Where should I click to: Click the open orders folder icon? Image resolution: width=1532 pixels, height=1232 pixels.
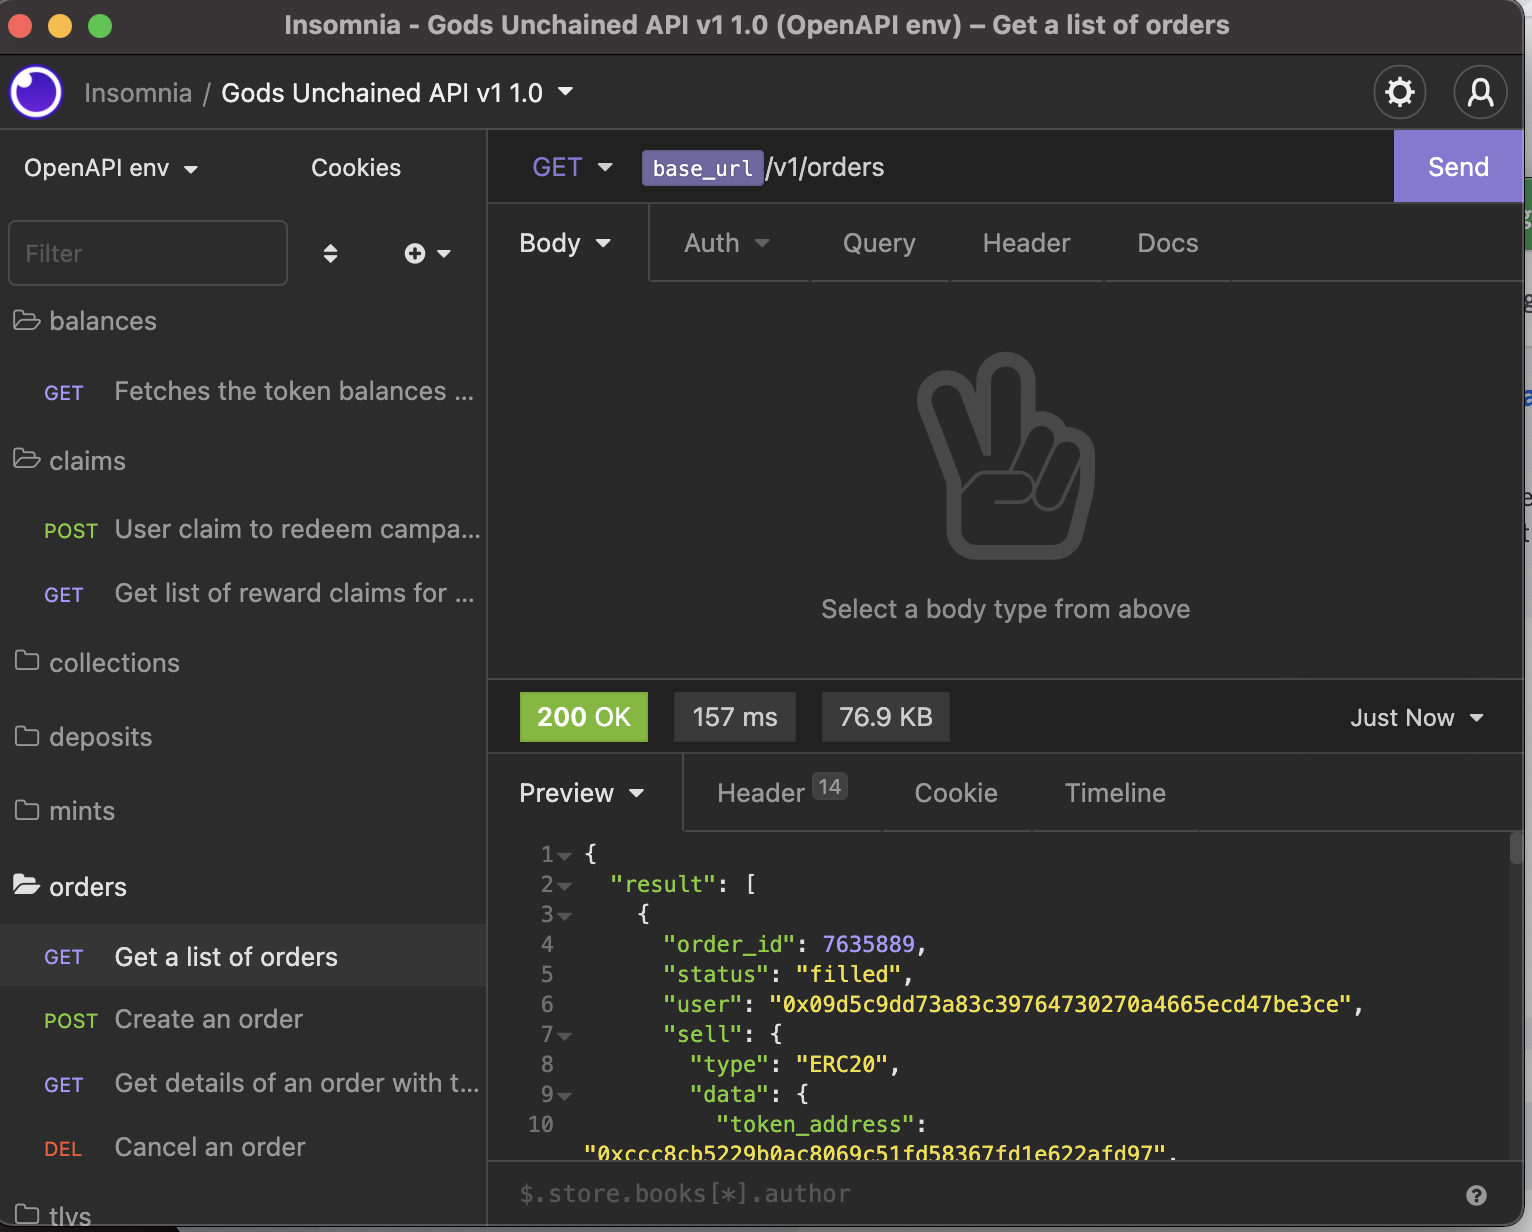coord(26,885)
